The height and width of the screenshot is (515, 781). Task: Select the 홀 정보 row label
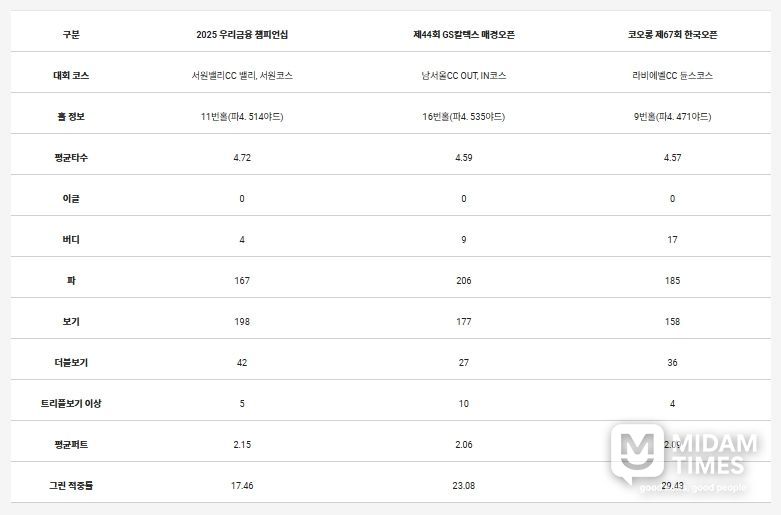[70, 116]
